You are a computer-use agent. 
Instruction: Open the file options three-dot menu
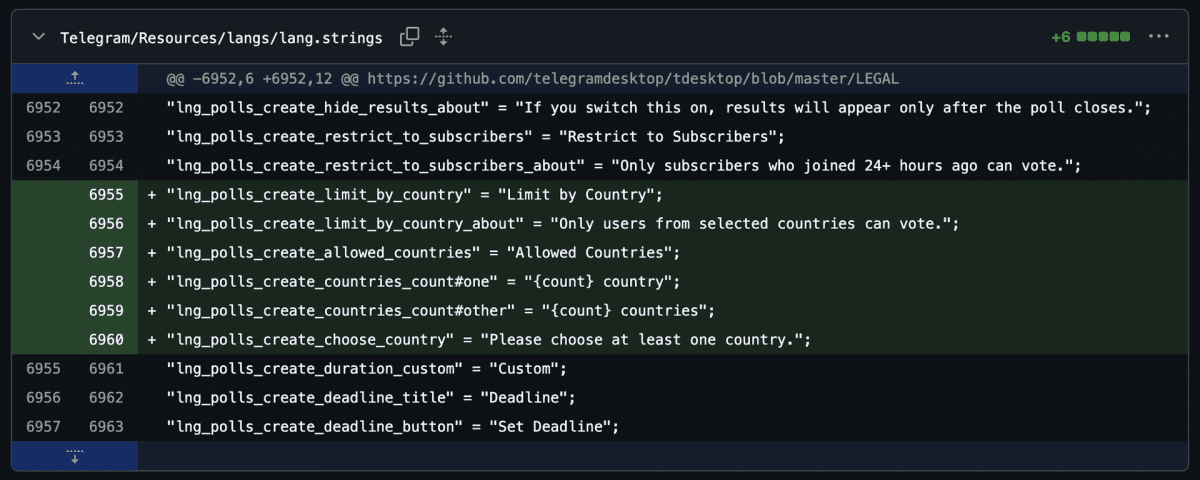point(1159,37)
